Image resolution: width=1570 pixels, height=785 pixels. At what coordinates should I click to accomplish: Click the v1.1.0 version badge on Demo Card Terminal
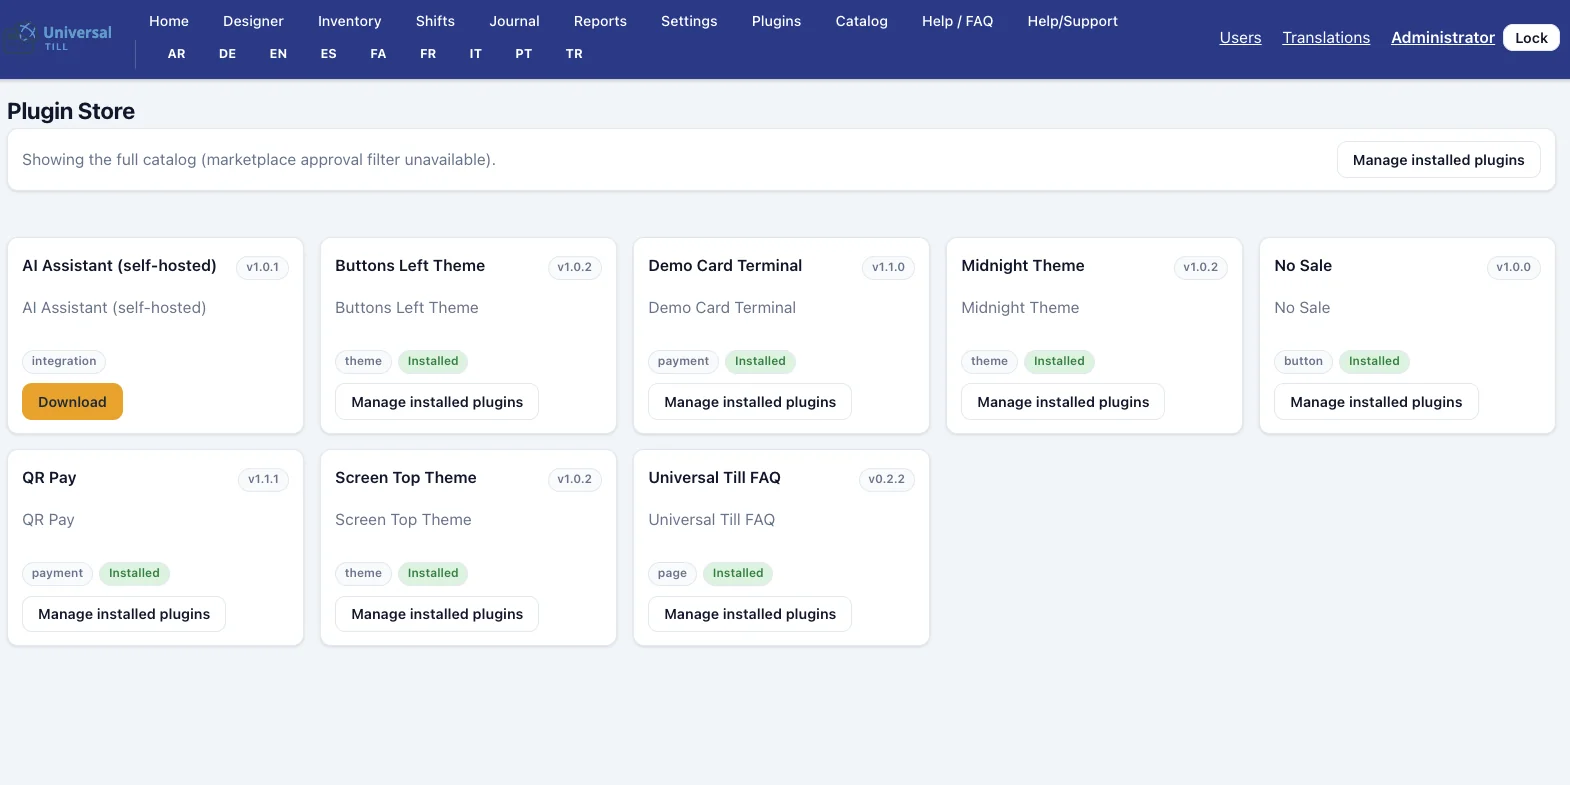point(888,267)
